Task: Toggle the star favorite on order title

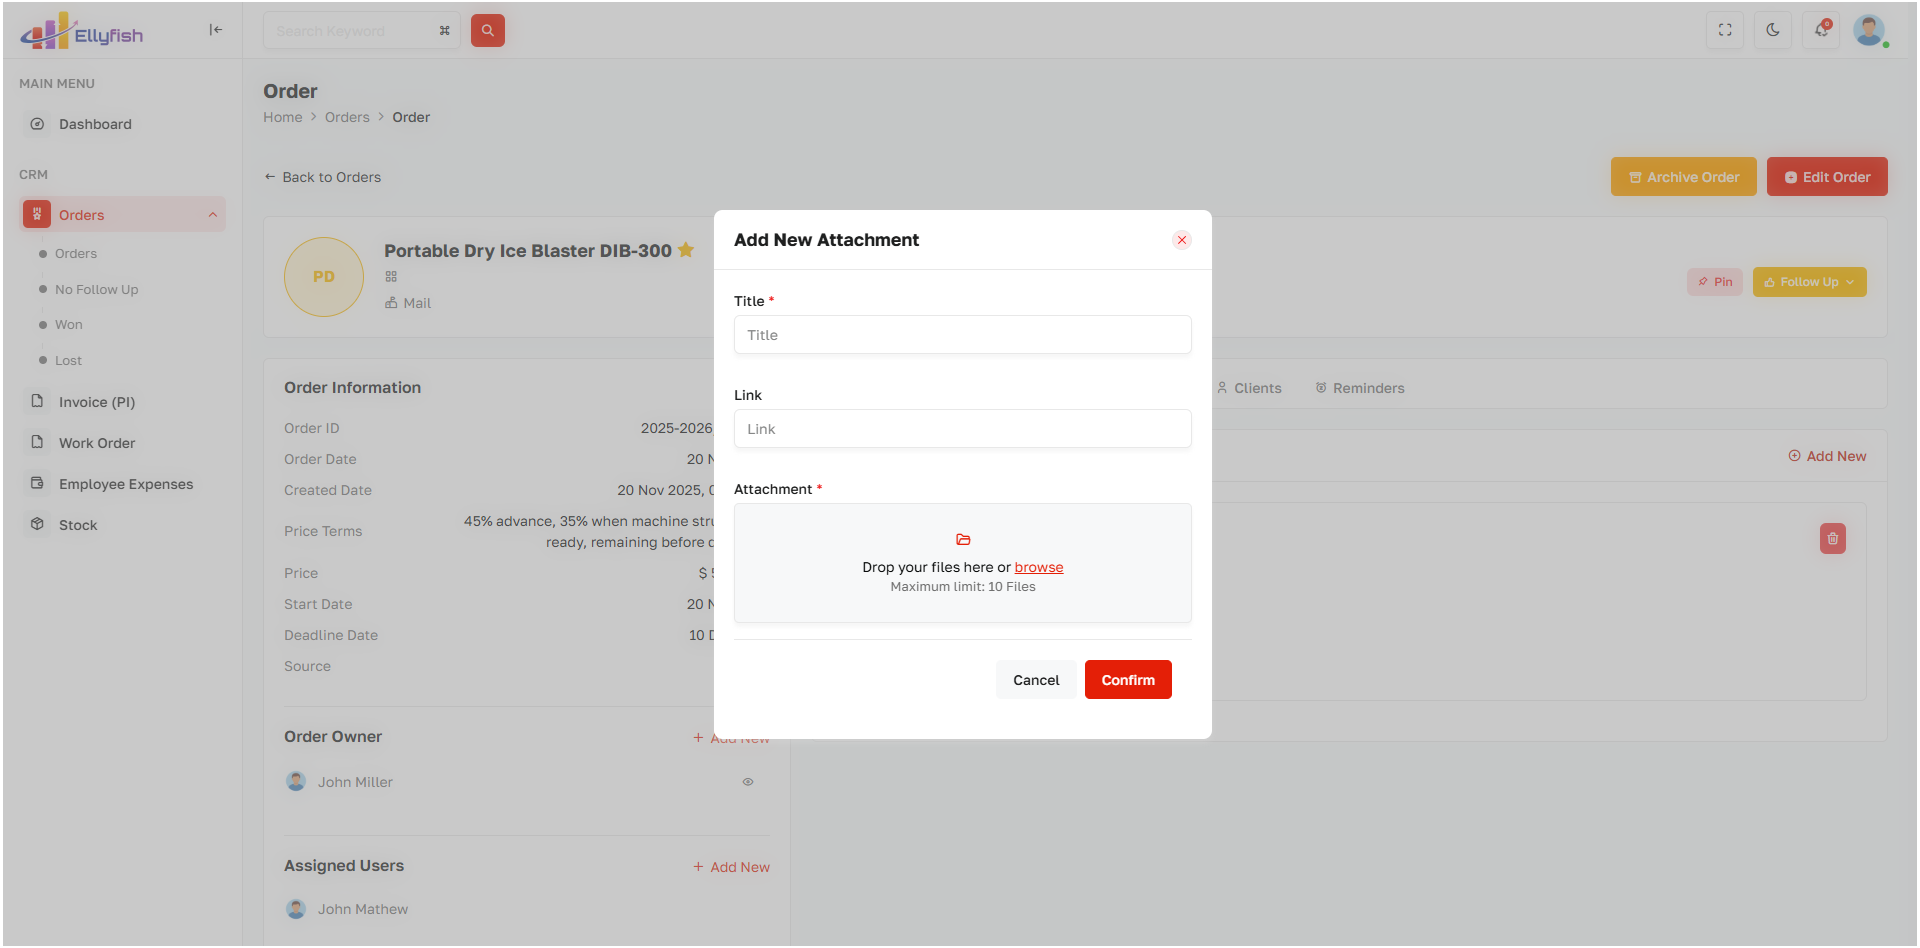Action: coord(686,250)
